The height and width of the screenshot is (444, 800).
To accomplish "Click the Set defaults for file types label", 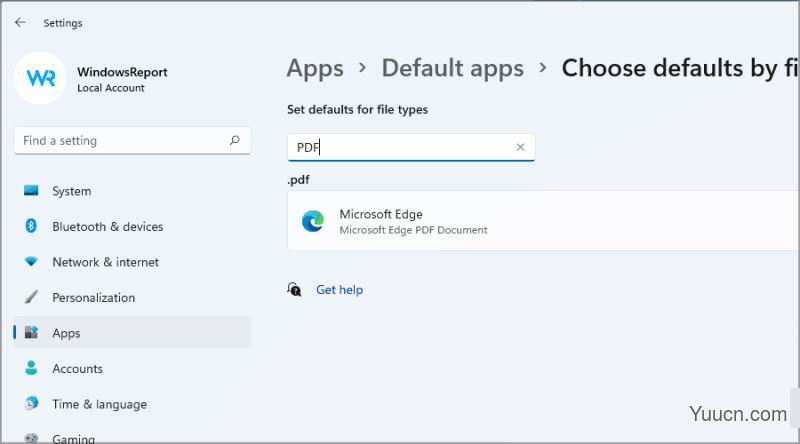I will [x=357, y=110].
